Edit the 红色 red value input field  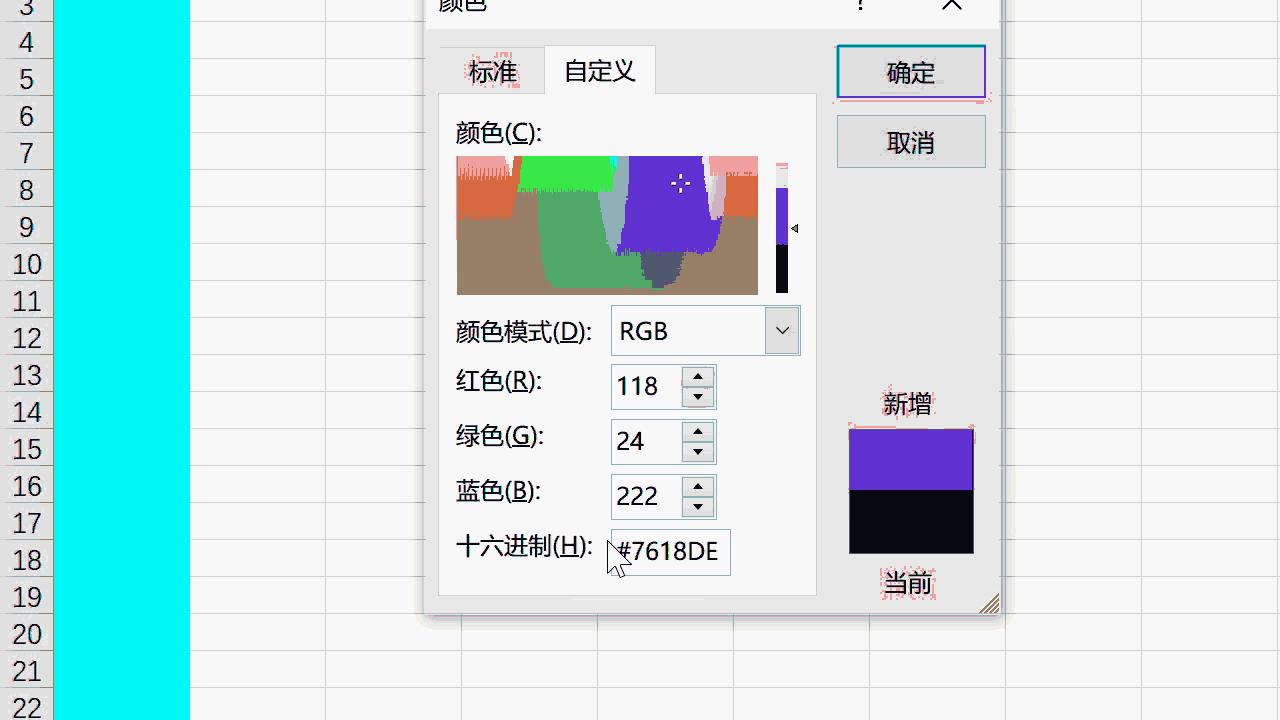645,387
